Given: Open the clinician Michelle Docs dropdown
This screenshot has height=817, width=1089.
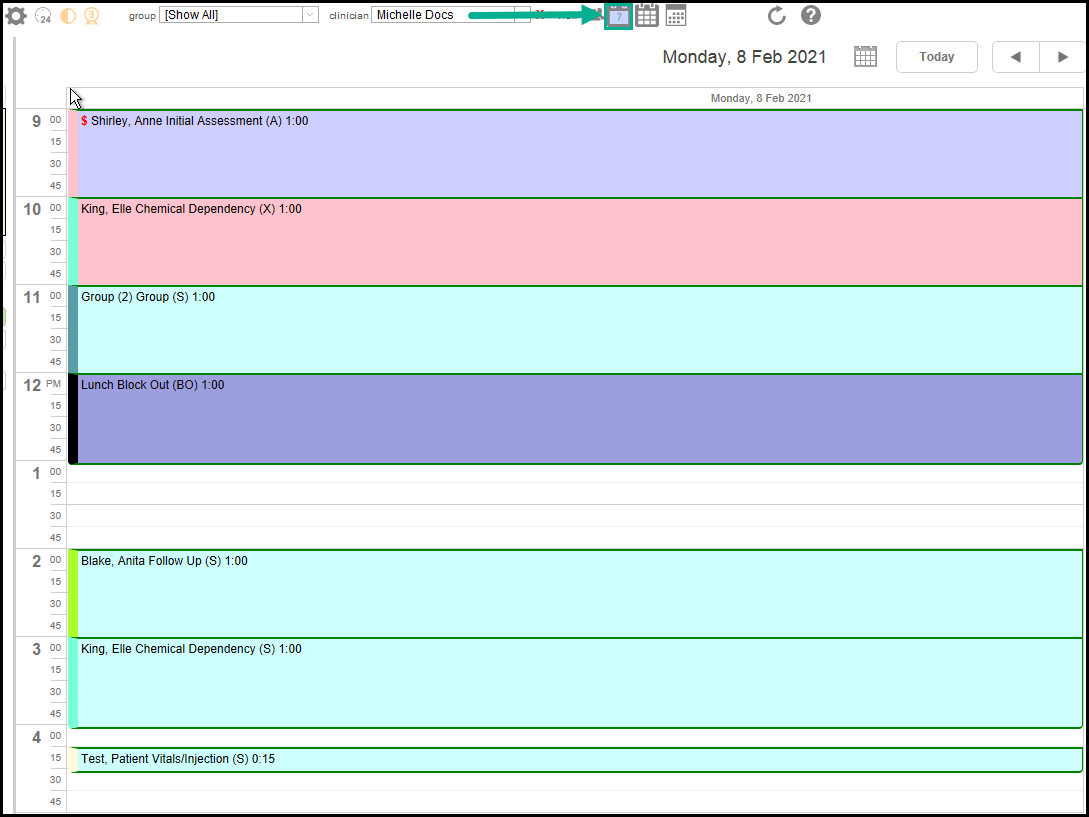Looking at the screenshot, I should click(521, 15).
